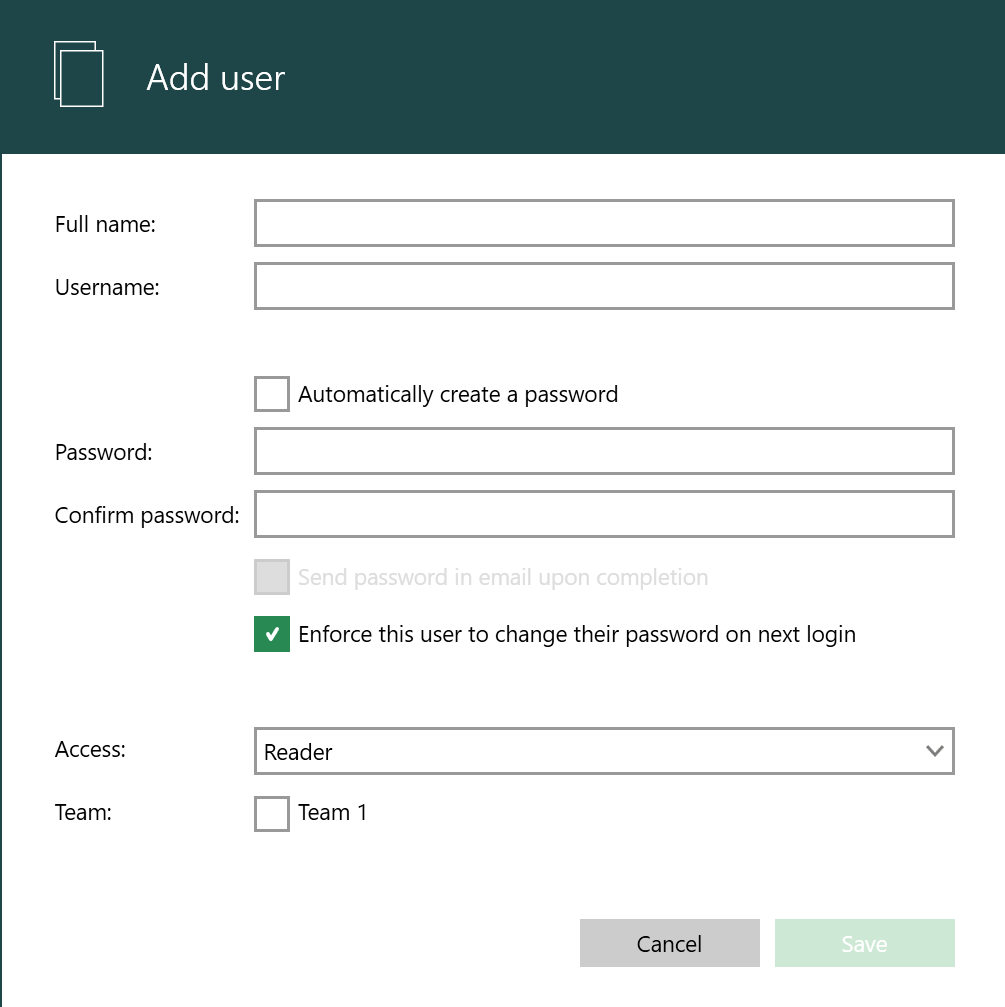Tick the Team 1 checkbox
This screenshot has width=1005, height=1007.
point(272,814)
